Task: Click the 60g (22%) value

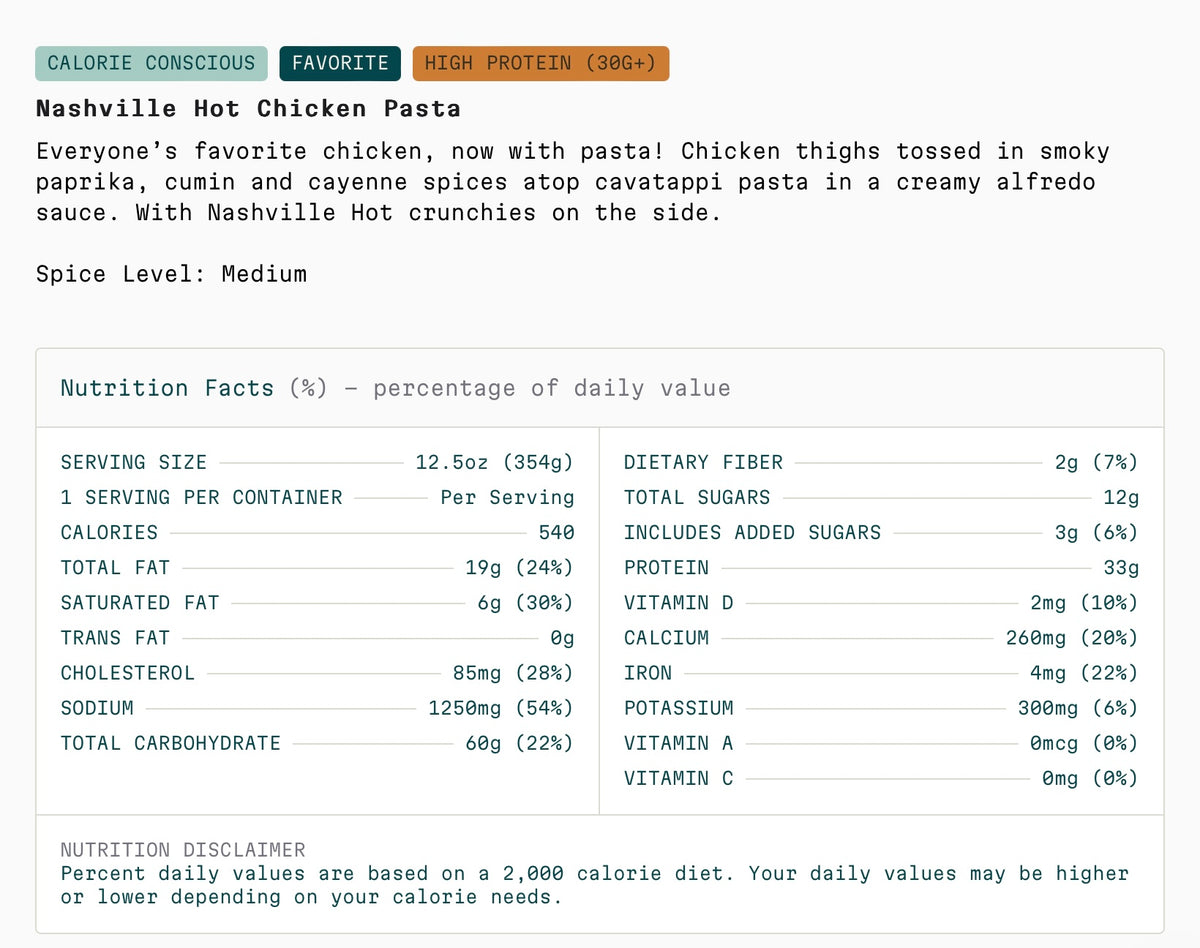Action: 520,742
